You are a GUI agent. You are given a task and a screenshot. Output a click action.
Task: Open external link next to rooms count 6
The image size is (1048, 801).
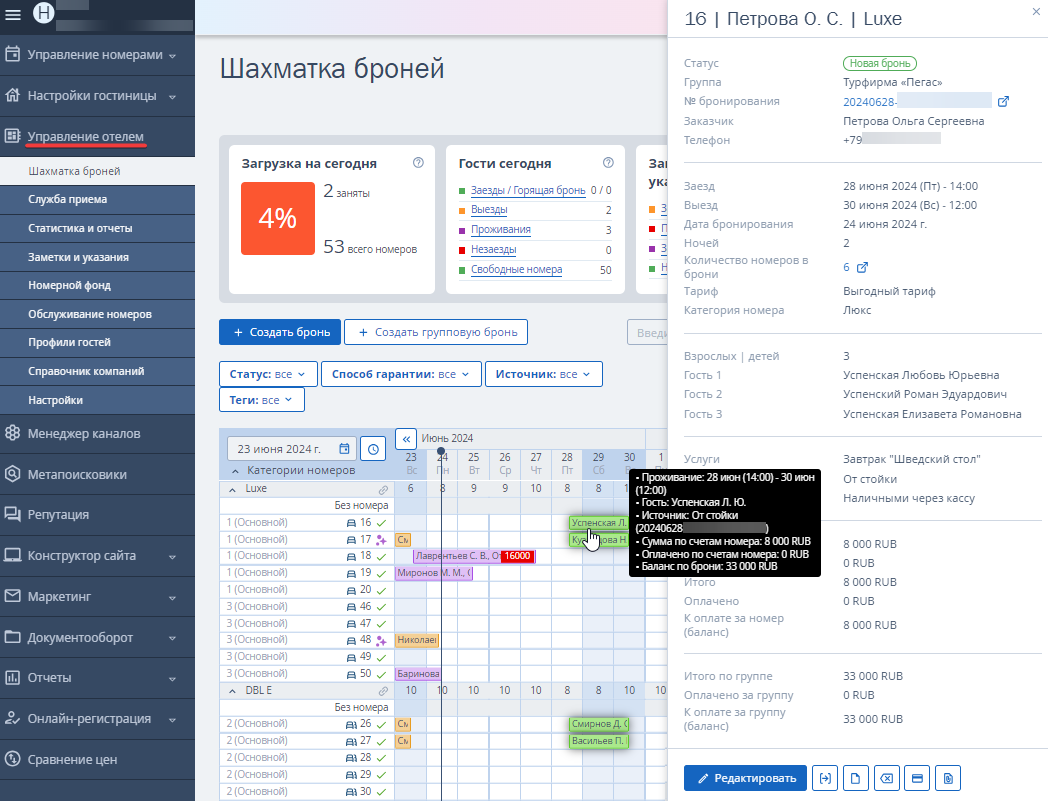point(862,267)
